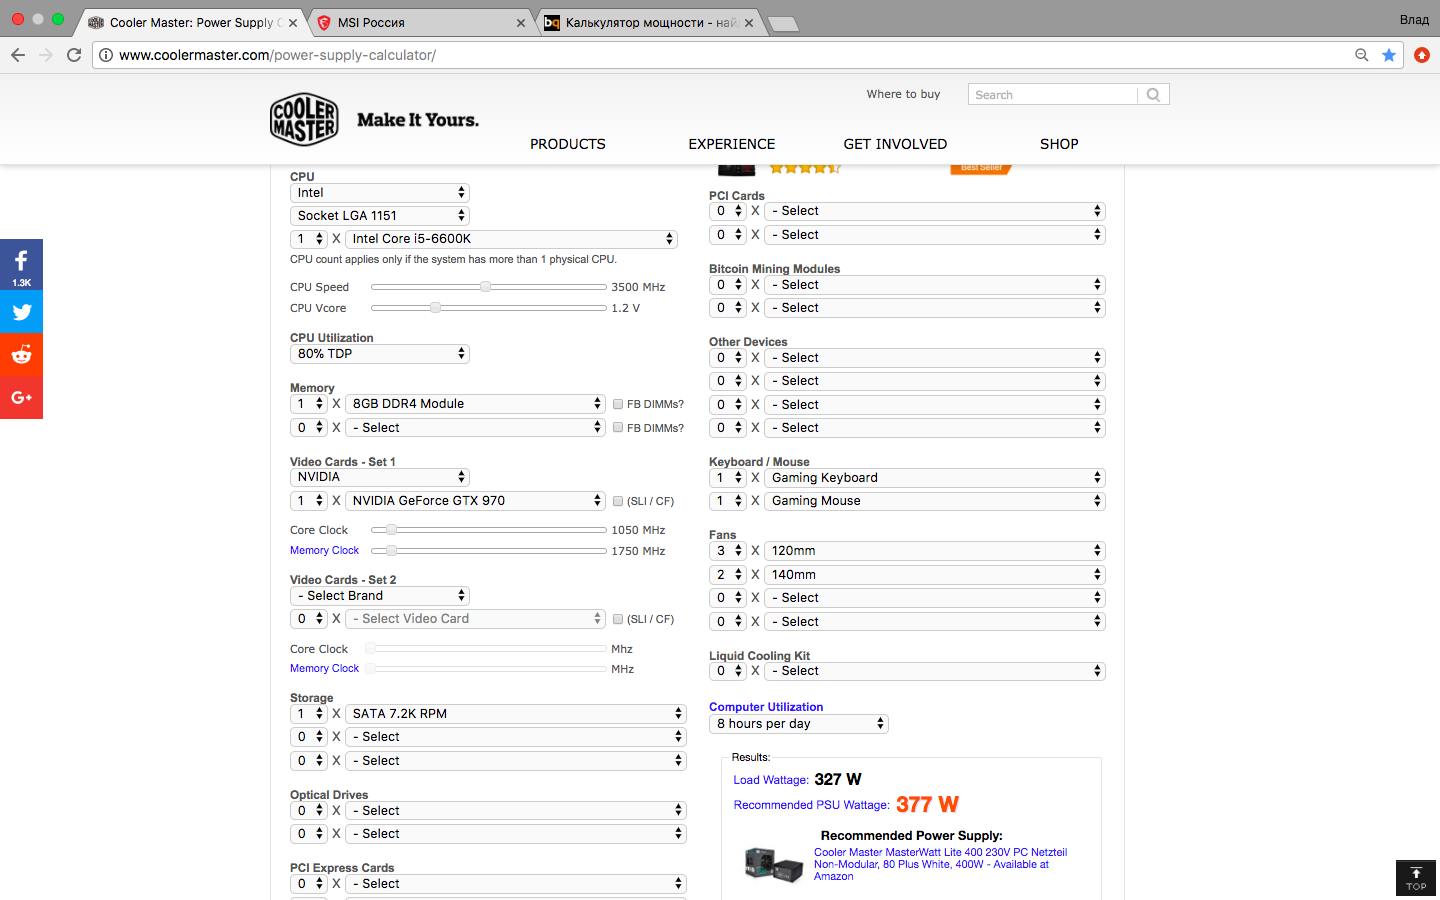Click the Where to buy link
1440x900 pixels.
tap(903, 94)
